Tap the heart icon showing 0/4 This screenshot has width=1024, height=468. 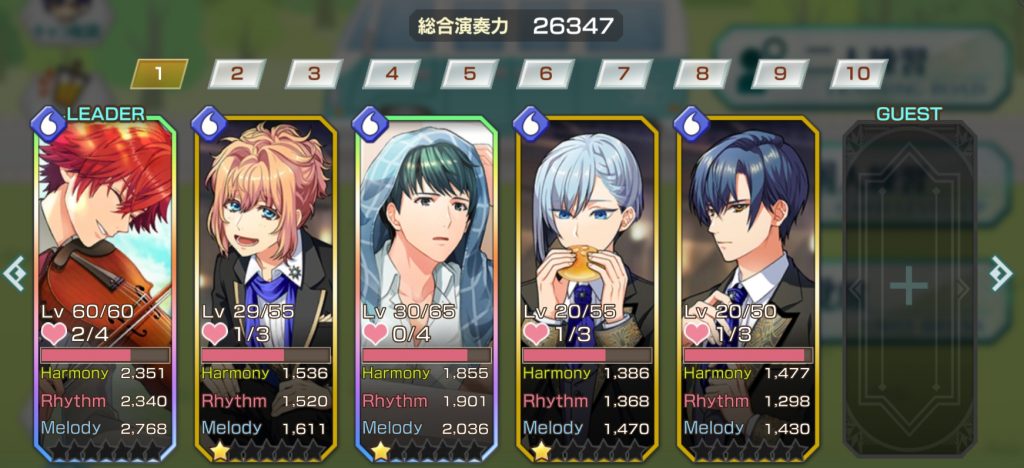pyautogui.click(x=375, y=334)
